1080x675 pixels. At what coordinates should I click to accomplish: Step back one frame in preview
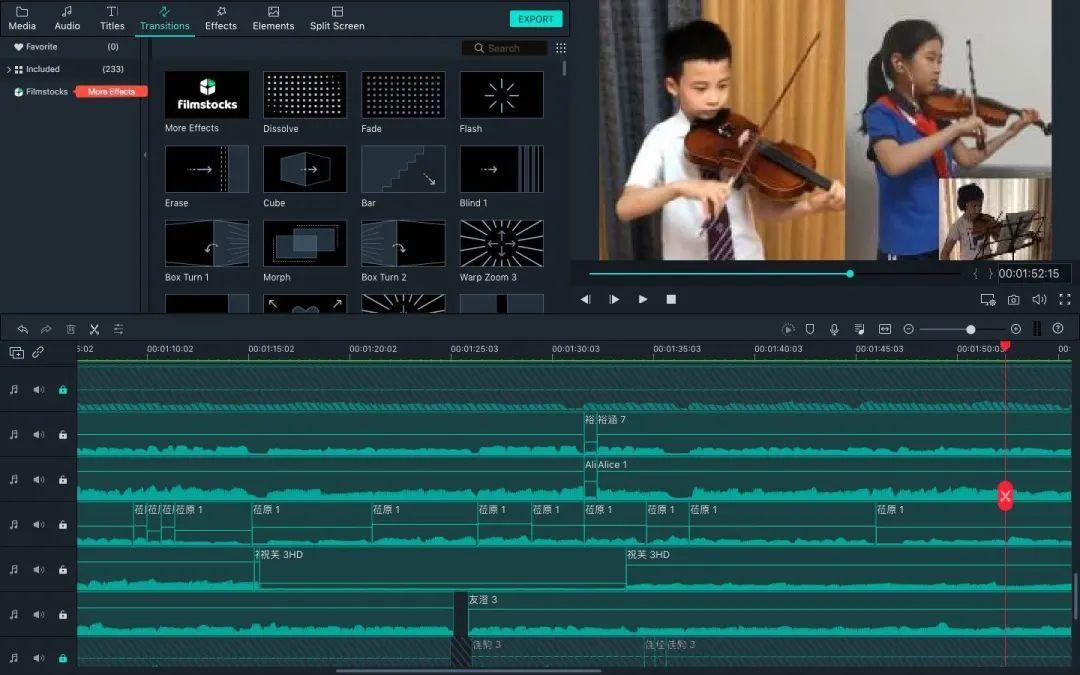tap(585, 299)
